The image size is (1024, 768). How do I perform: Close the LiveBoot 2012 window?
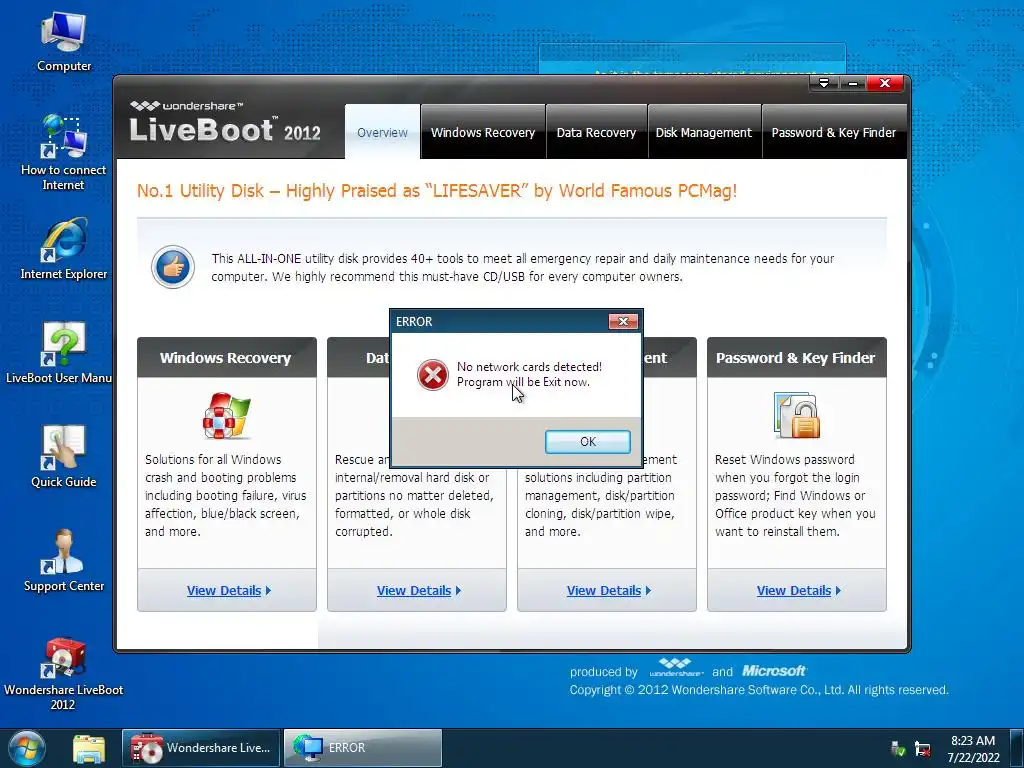tap(885, 83)
